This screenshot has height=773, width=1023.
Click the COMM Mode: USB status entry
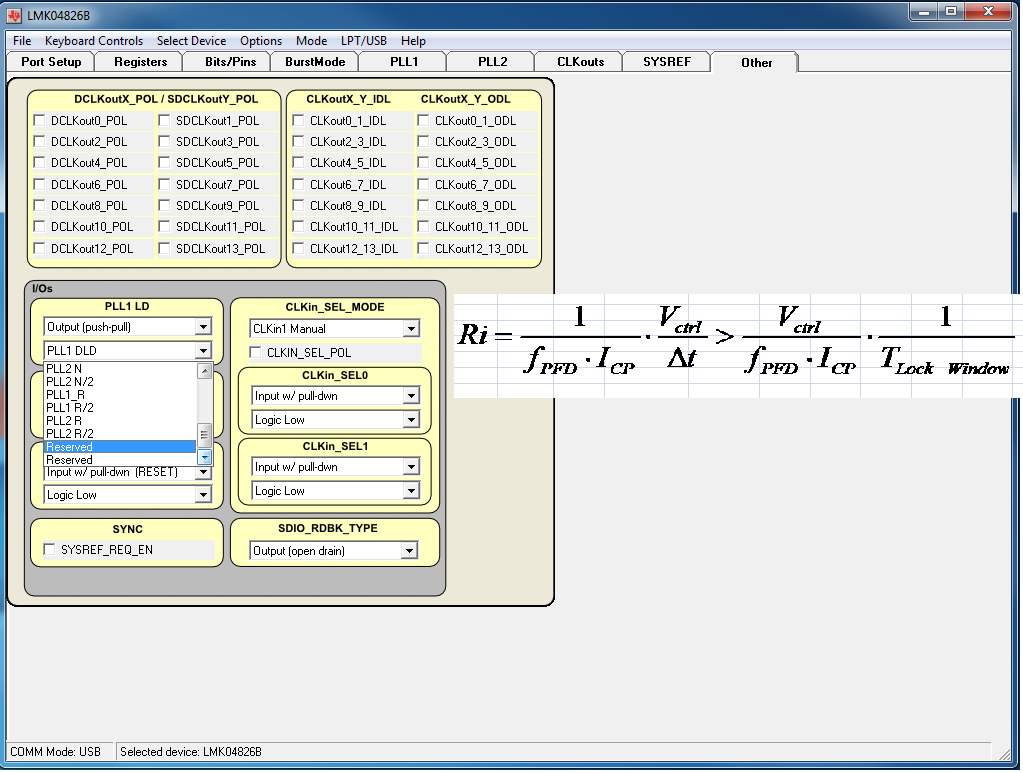56,751
